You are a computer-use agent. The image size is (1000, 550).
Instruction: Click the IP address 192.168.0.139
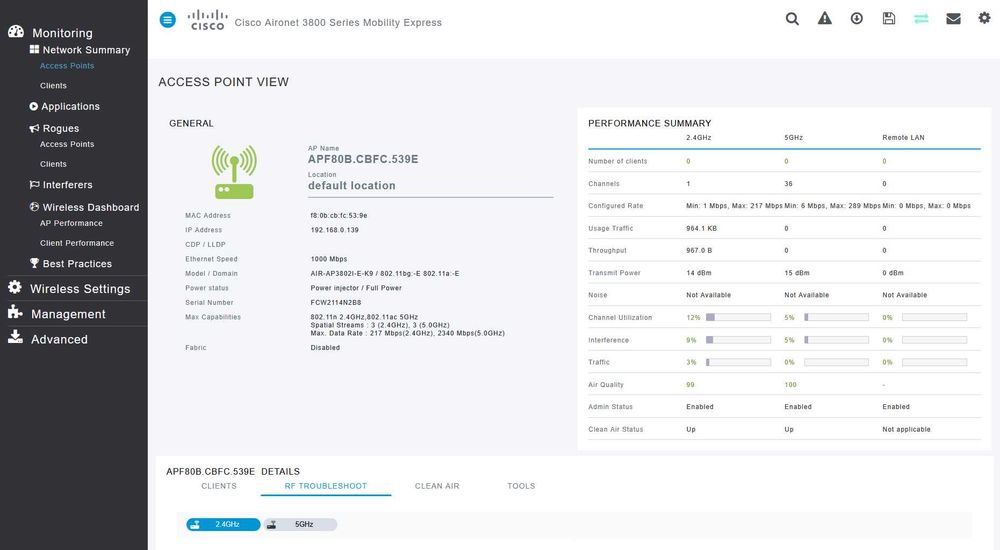(x=334, y=230)
